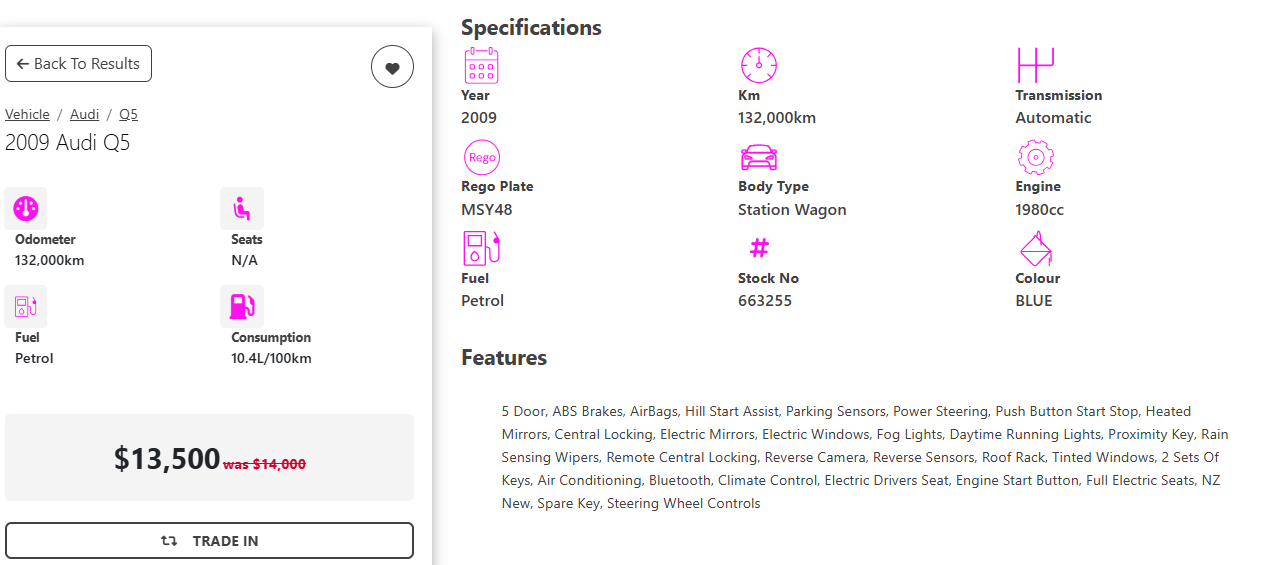This screenshot has width=1265, height=565.
Task: Click the Km speedometer icon
Action: pyautogui.click(x=758, y=66)
